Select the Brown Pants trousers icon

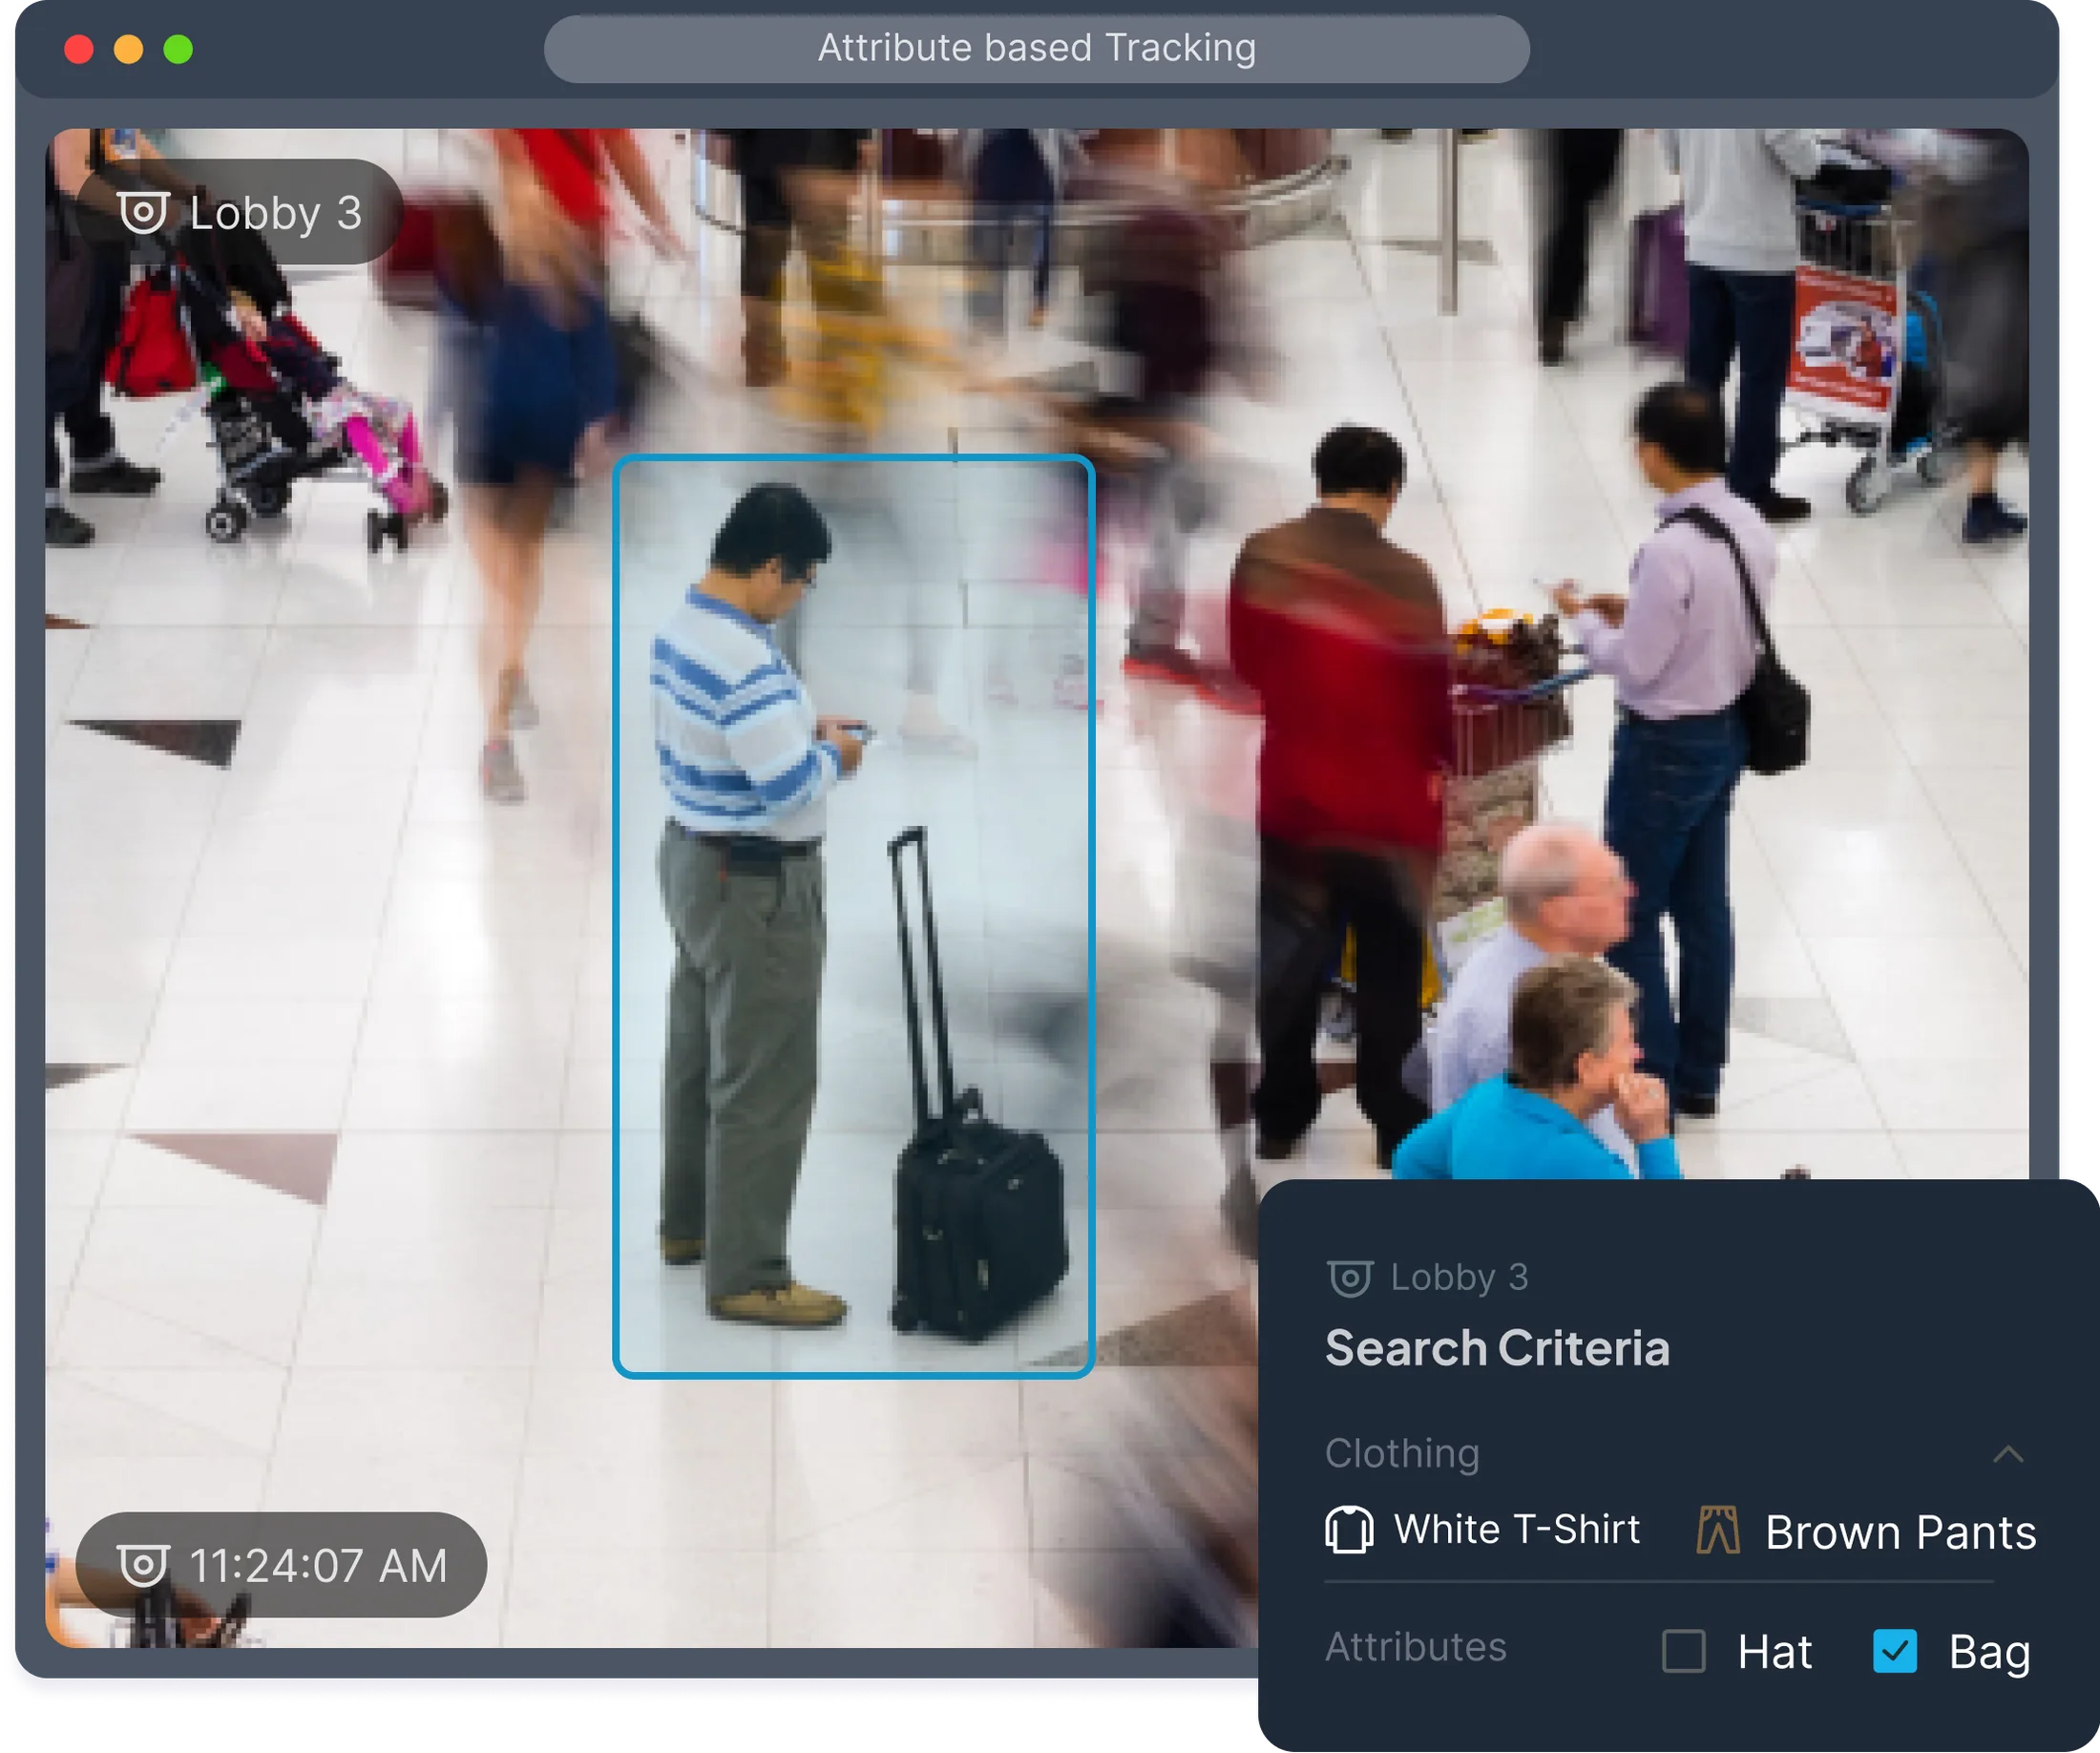pyautogui.click(x=1718, y=1530)
